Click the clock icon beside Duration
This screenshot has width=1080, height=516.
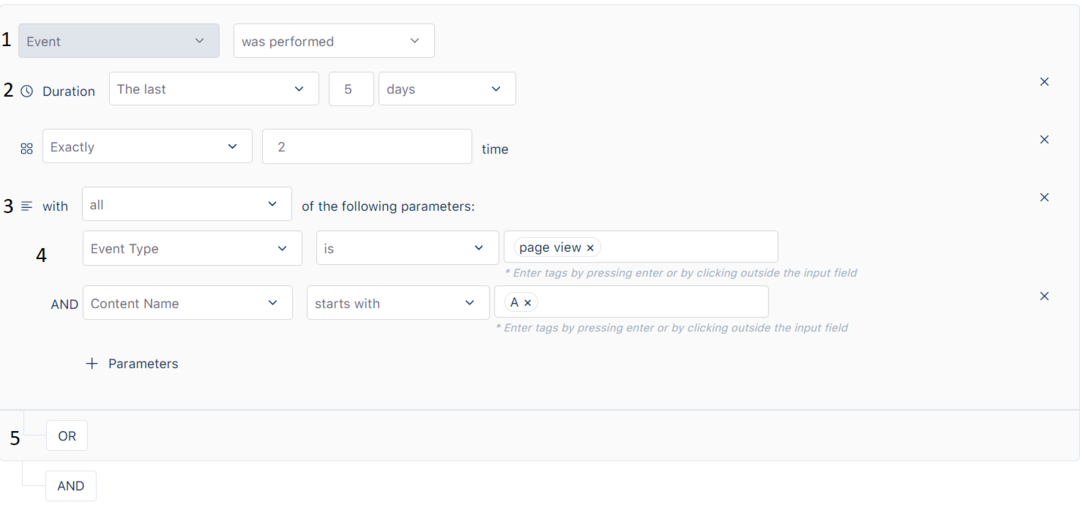[27, 91]
